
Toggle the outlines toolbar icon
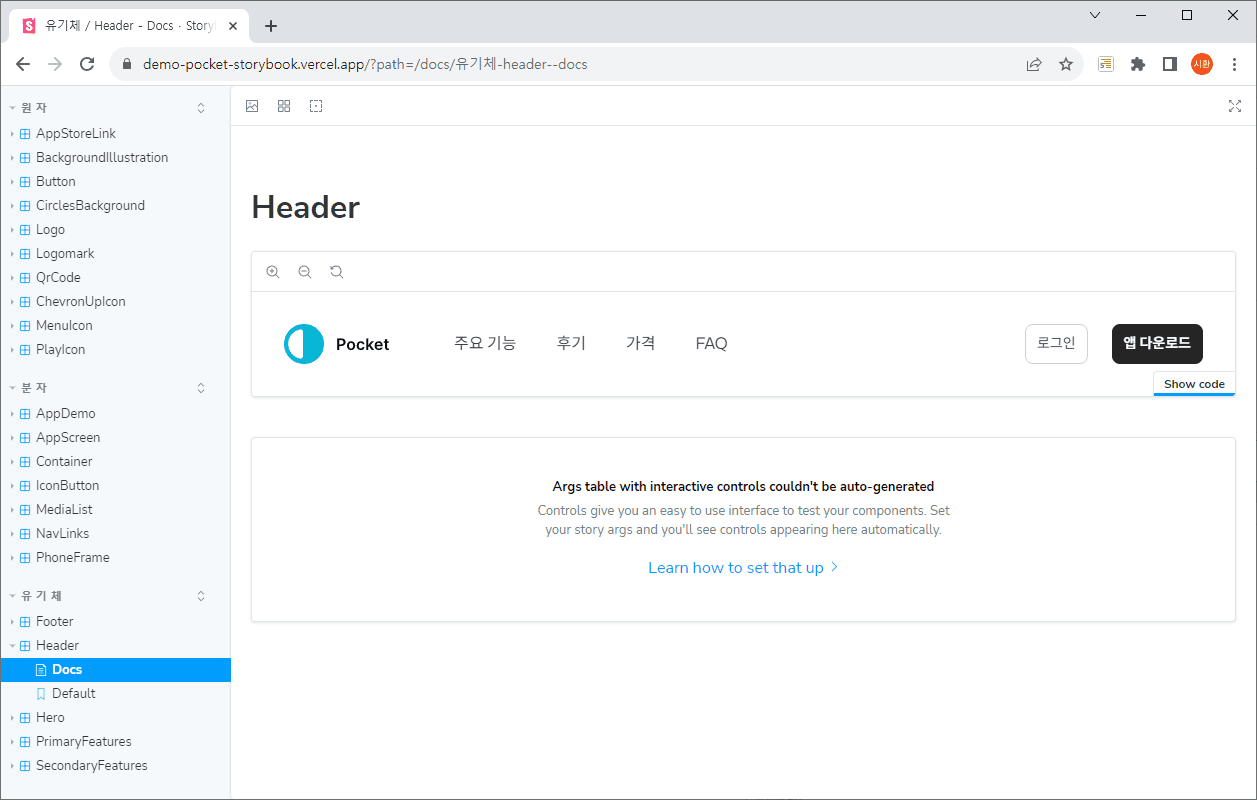[316, 106]
